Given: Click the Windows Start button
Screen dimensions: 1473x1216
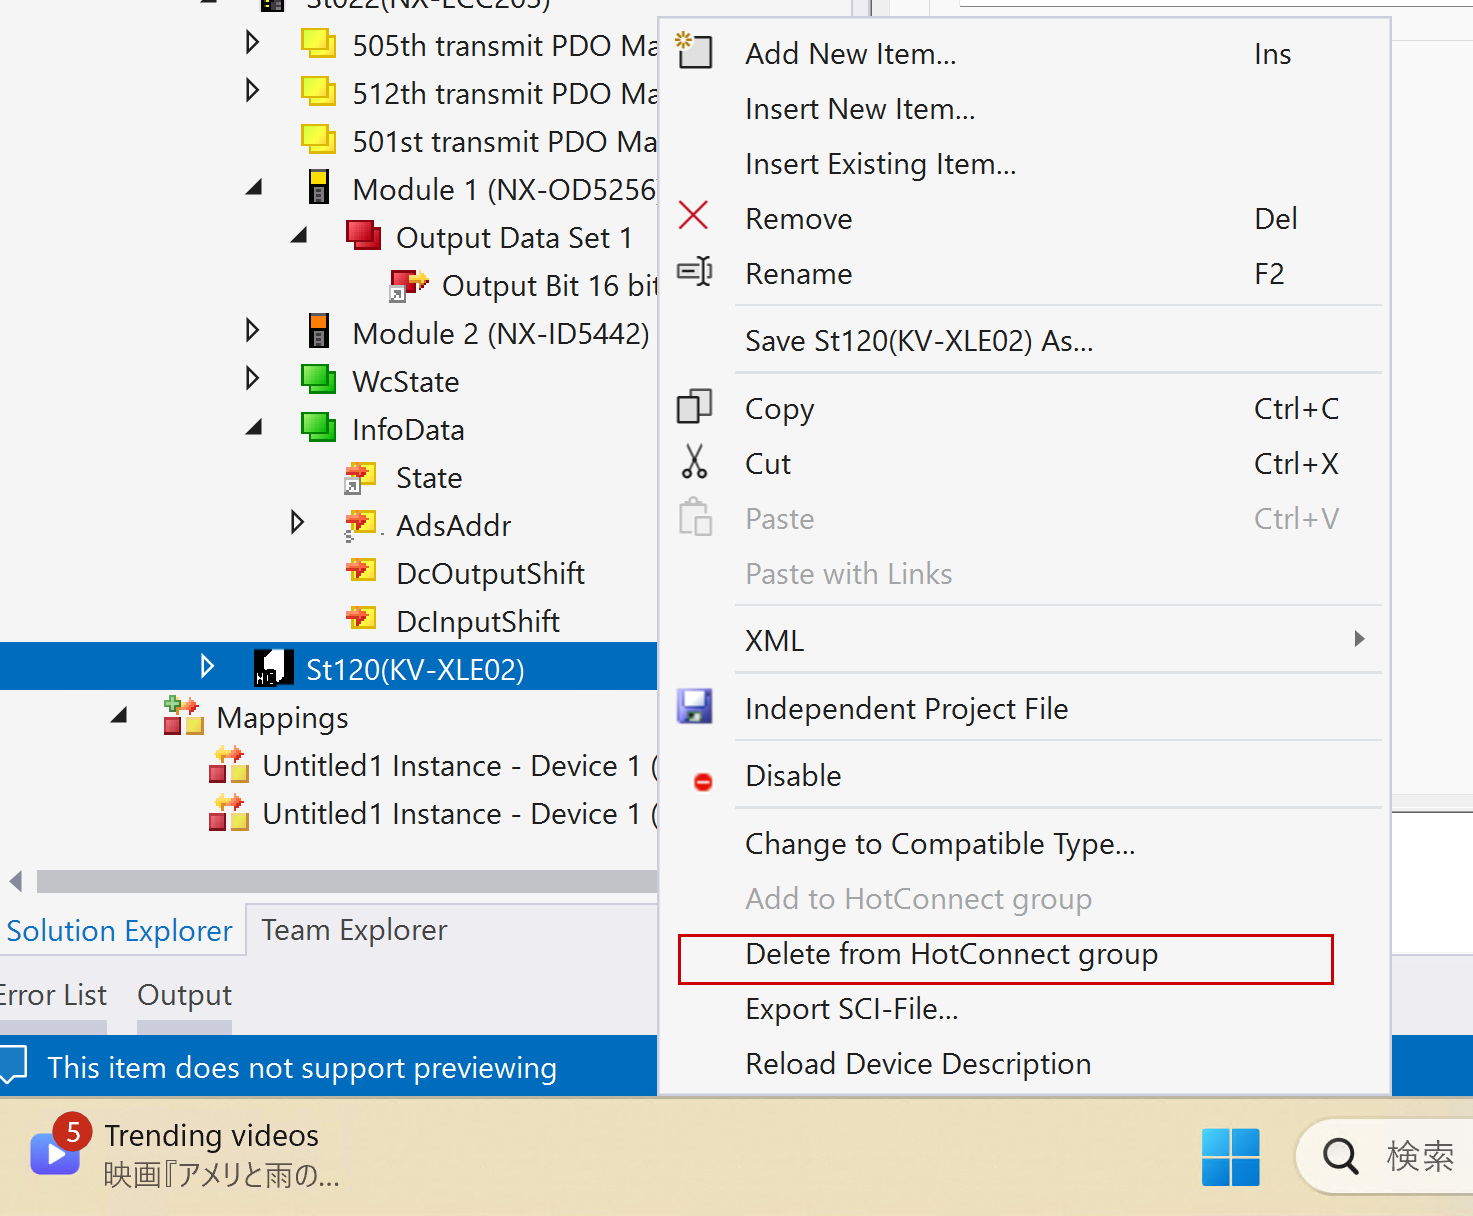Looking at the screenshot, I should point(1230,1157).
